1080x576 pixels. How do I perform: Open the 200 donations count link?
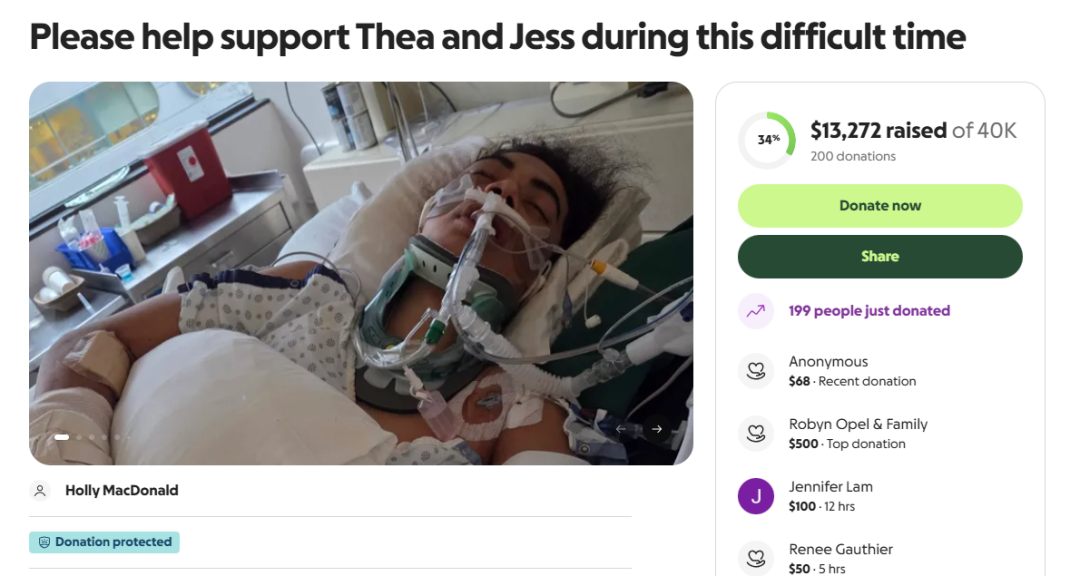(853, 156)
